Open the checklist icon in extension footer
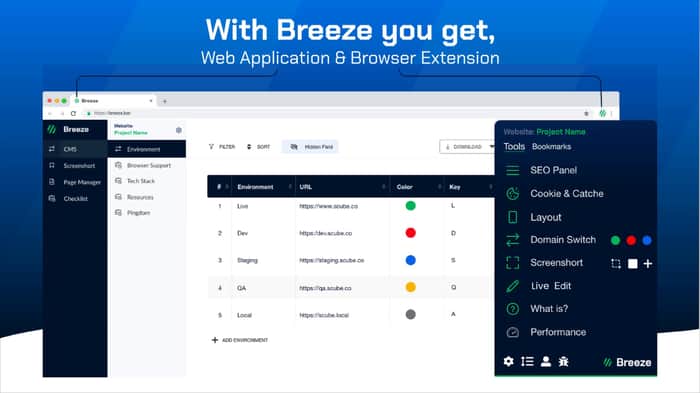Screen dimensions: 700x393 [527, 361]
